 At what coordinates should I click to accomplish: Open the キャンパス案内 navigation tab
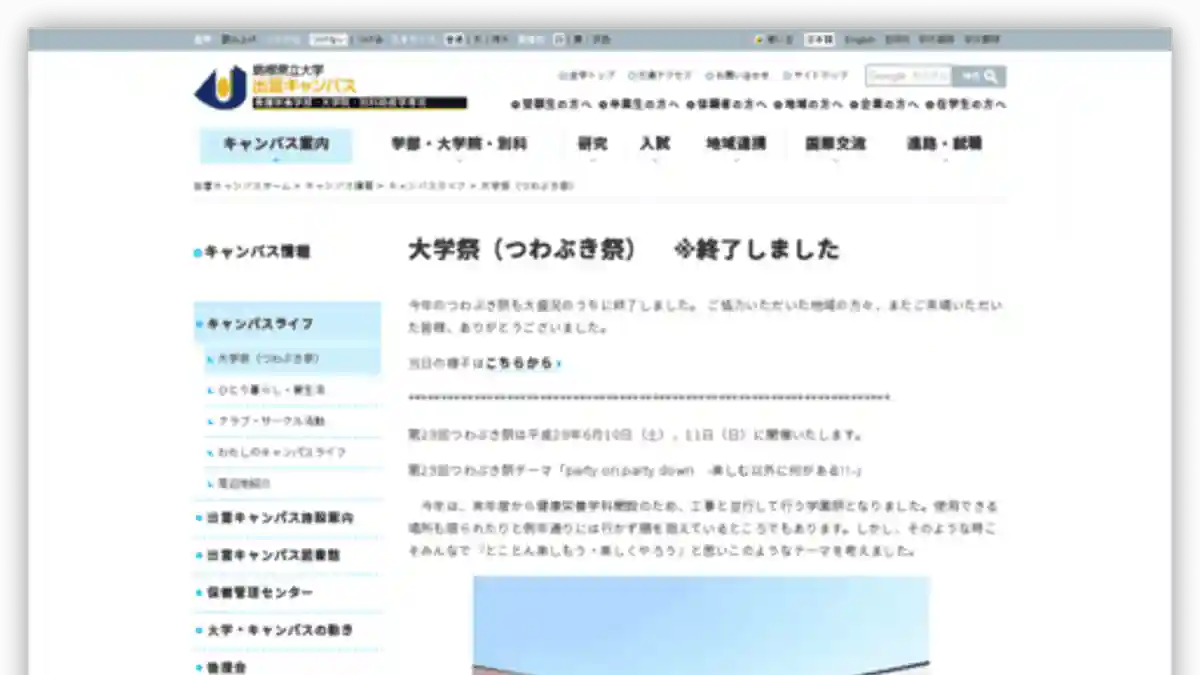pyautogui.click(x=276, y=144)
